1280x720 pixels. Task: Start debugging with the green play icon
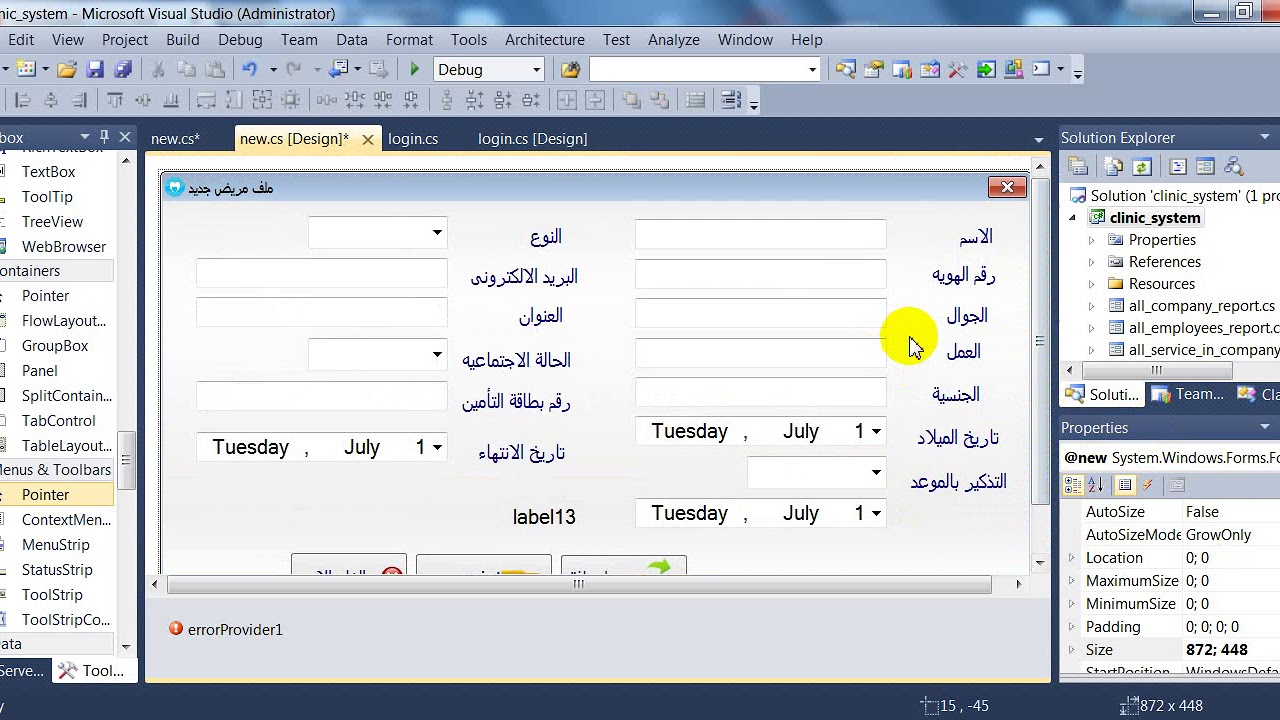pos(414,69)
